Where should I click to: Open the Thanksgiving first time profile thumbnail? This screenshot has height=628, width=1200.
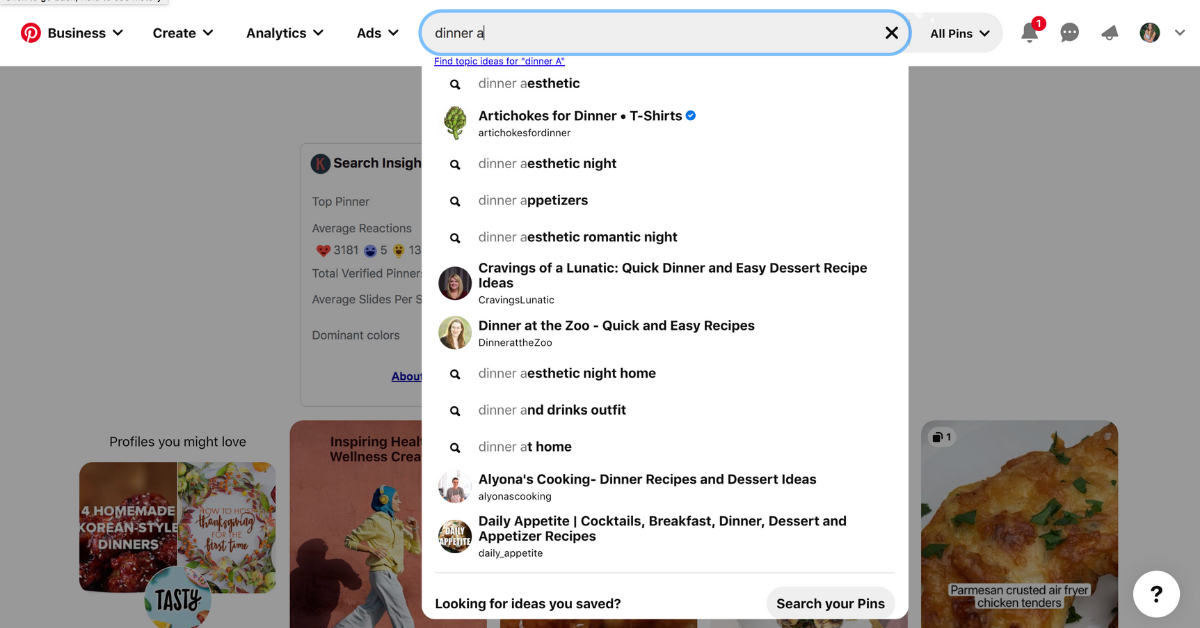[227, 527]
